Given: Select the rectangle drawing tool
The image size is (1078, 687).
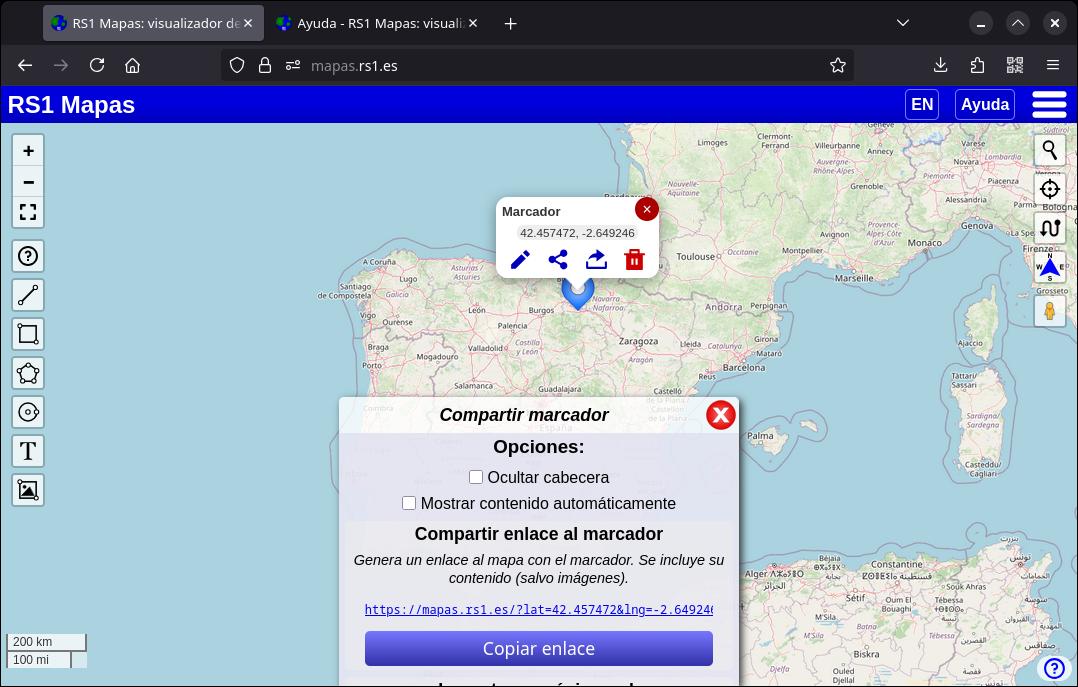Looking at the screenshot, I should tap(28, 334).
